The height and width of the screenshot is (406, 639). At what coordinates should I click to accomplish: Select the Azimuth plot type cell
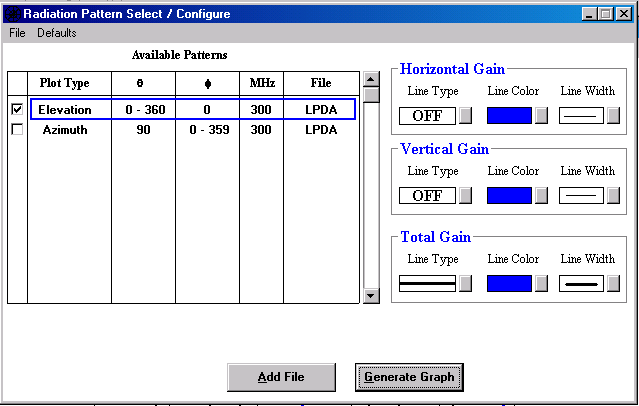coord(65,130)
